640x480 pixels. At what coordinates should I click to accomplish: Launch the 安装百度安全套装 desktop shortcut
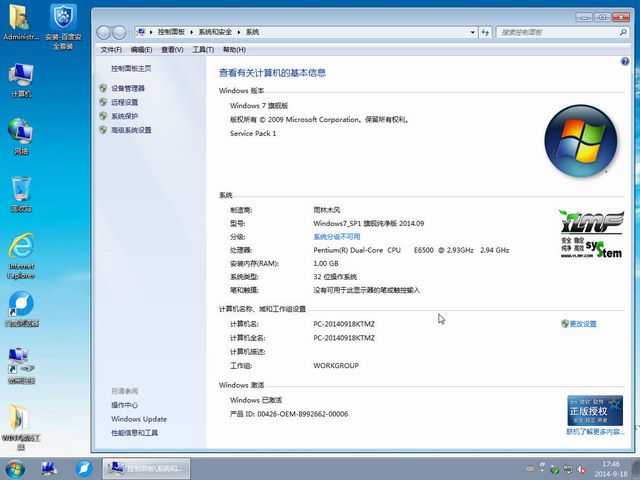(x=63, y=27)
